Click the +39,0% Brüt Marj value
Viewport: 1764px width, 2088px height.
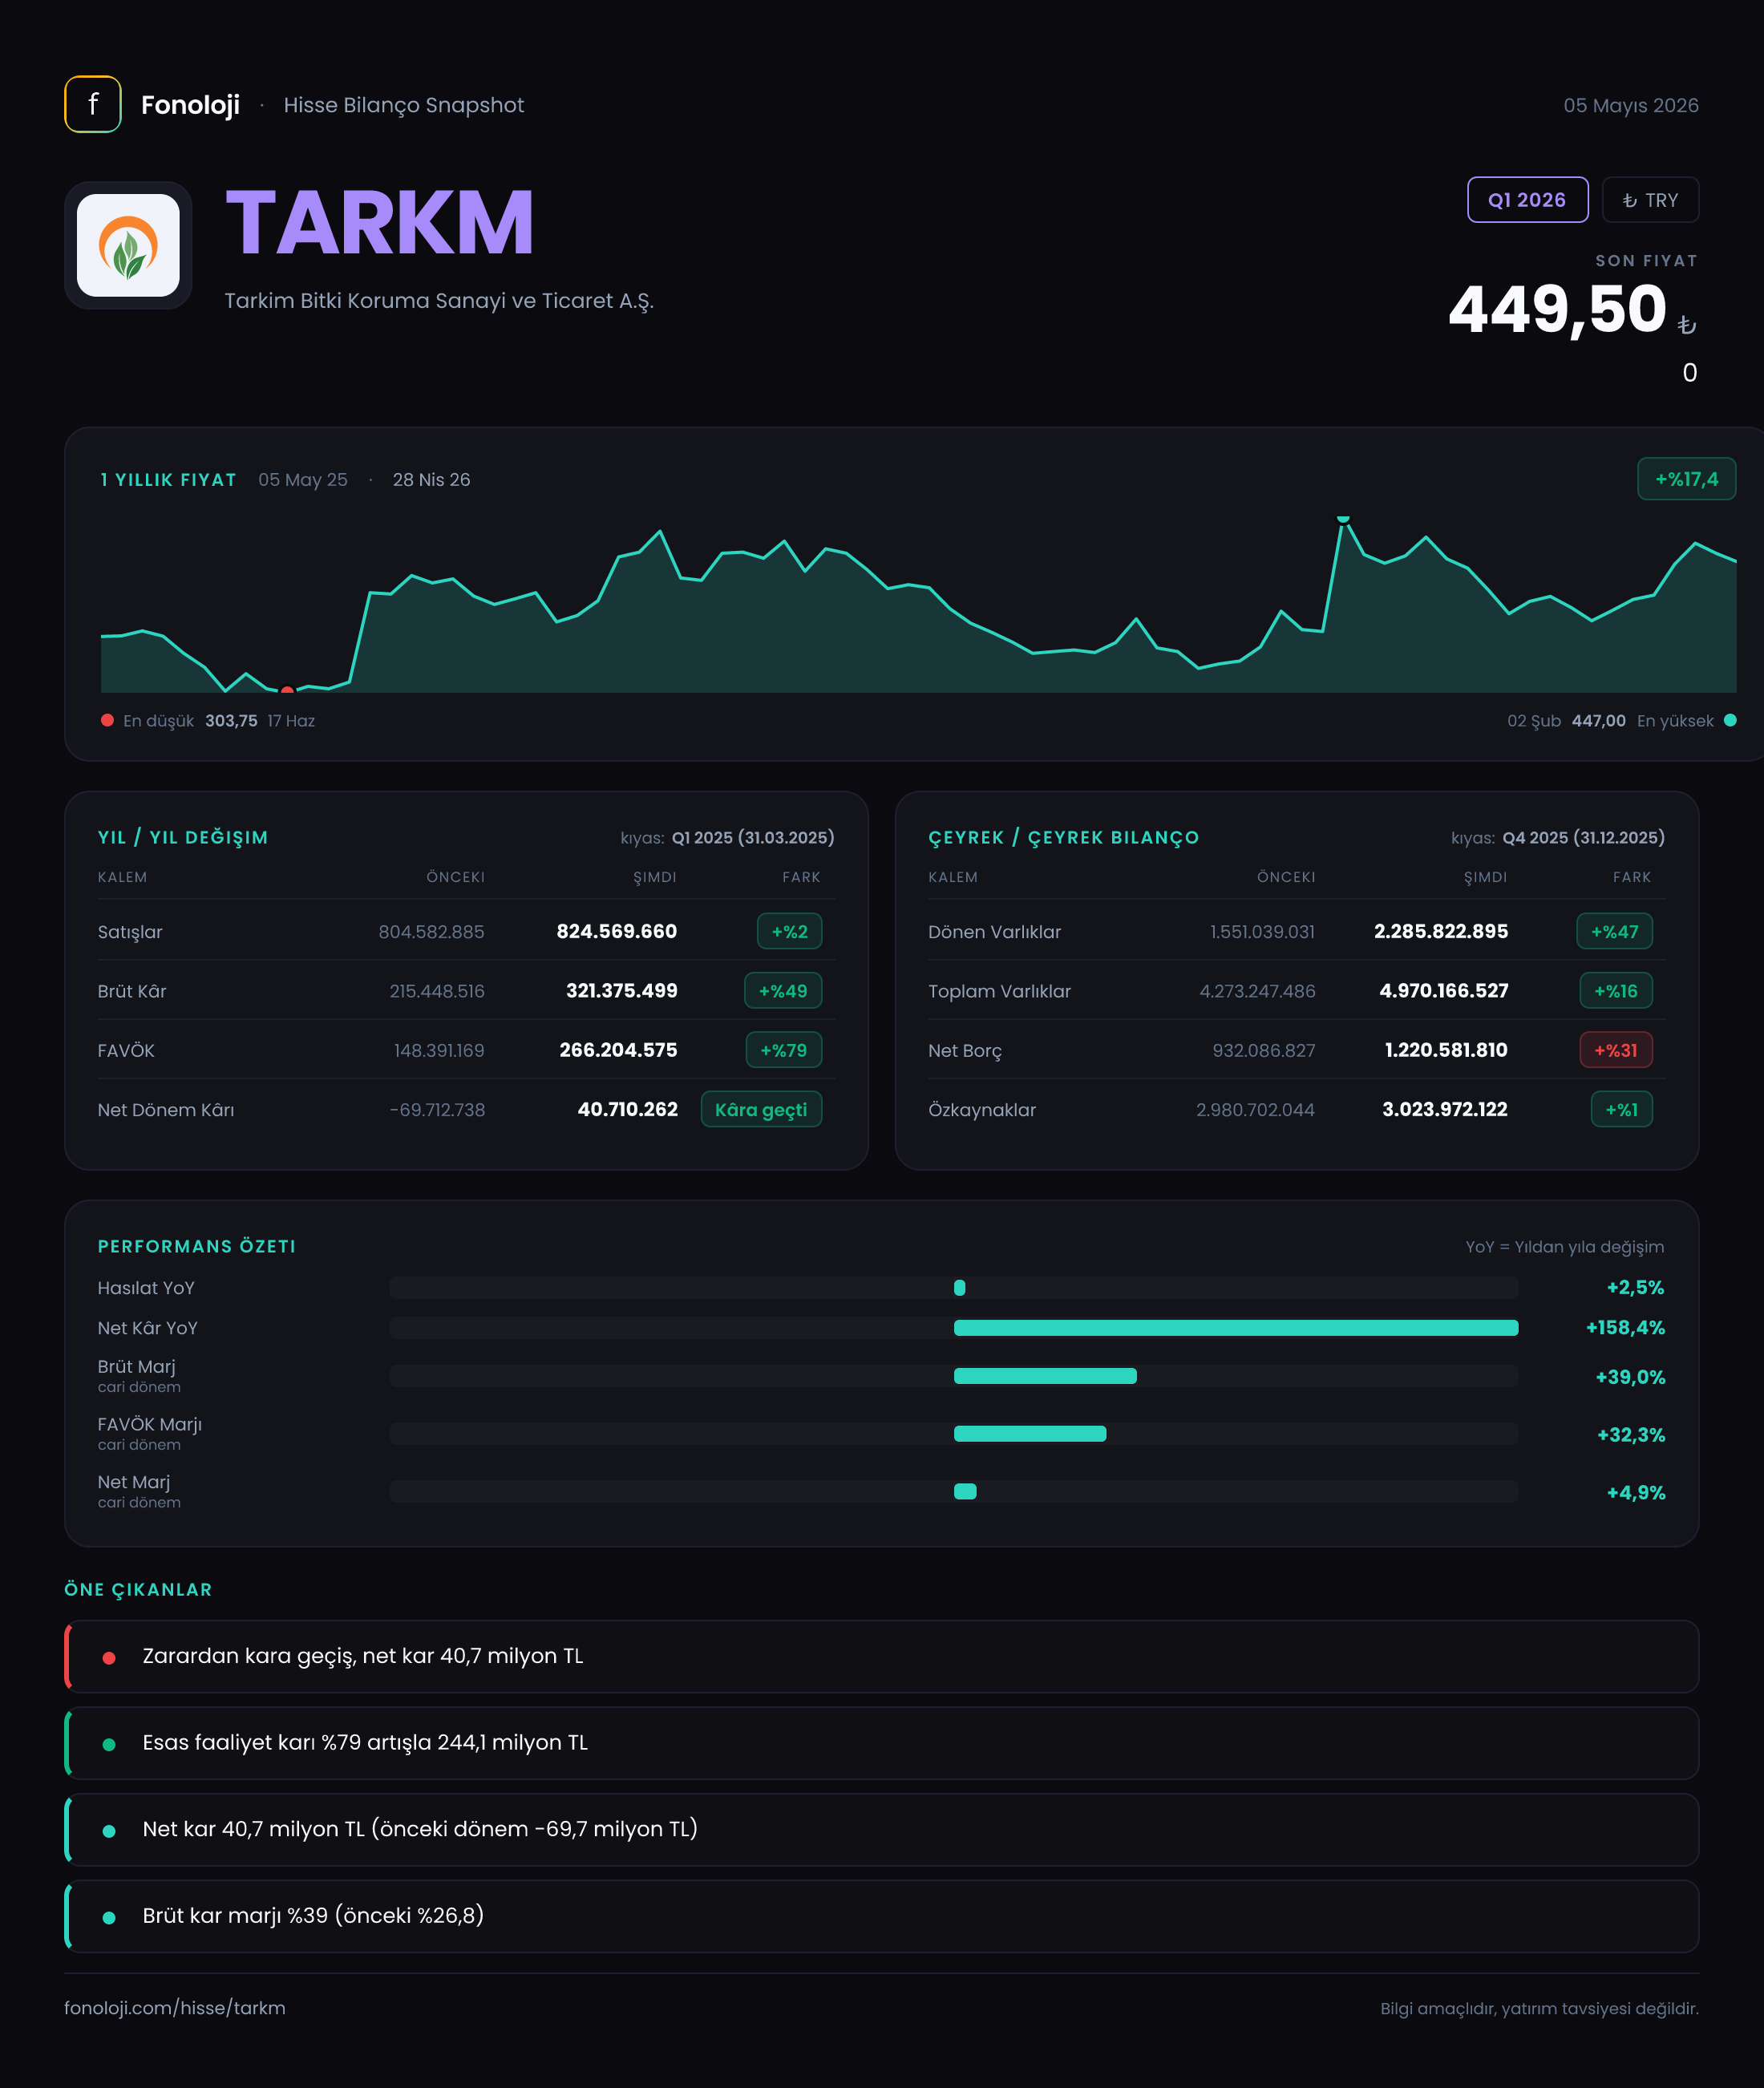(1630, 1377)
